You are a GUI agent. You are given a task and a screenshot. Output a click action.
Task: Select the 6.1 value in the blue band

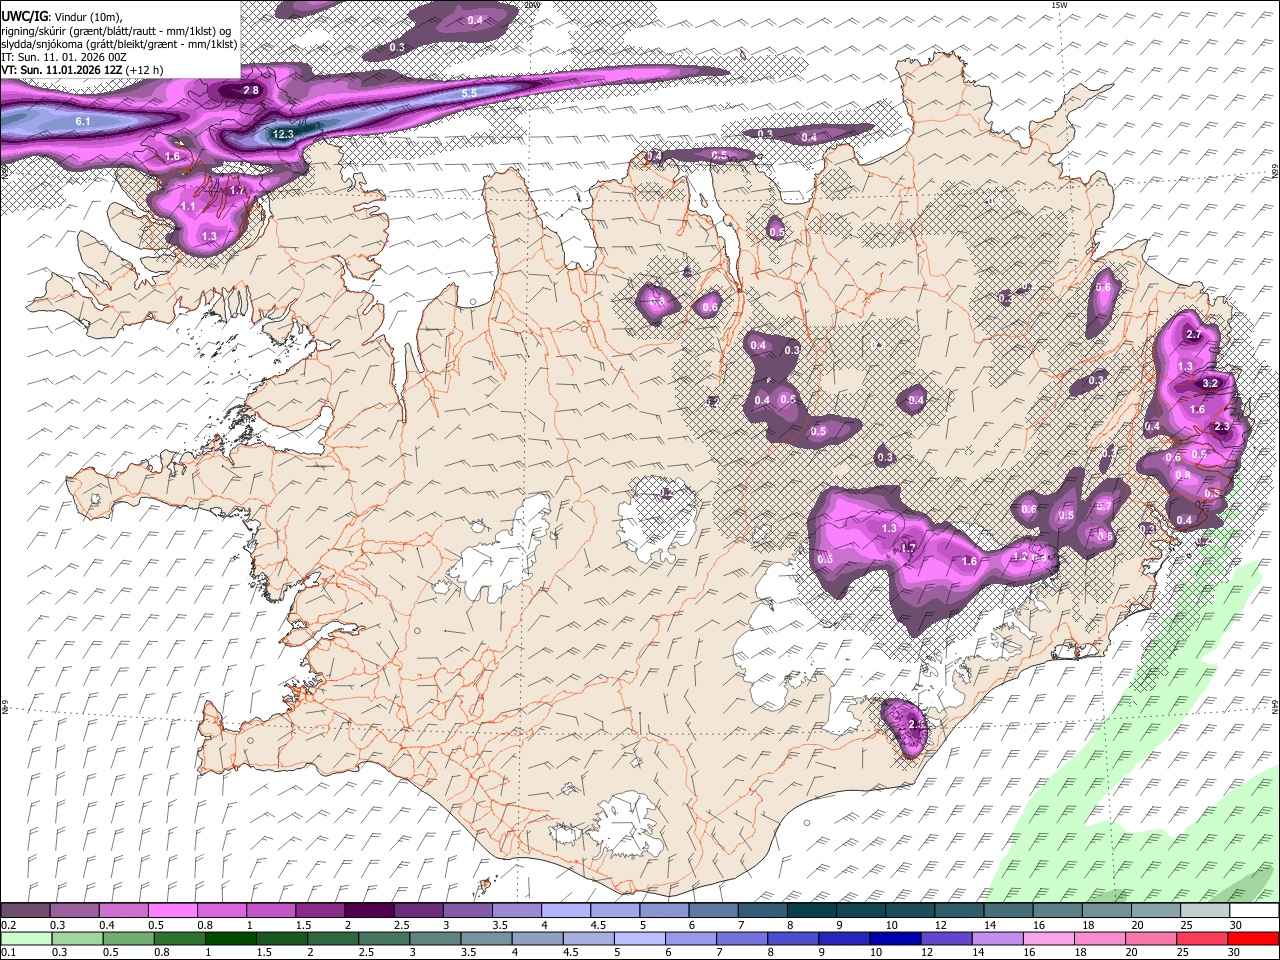(83, 121)
